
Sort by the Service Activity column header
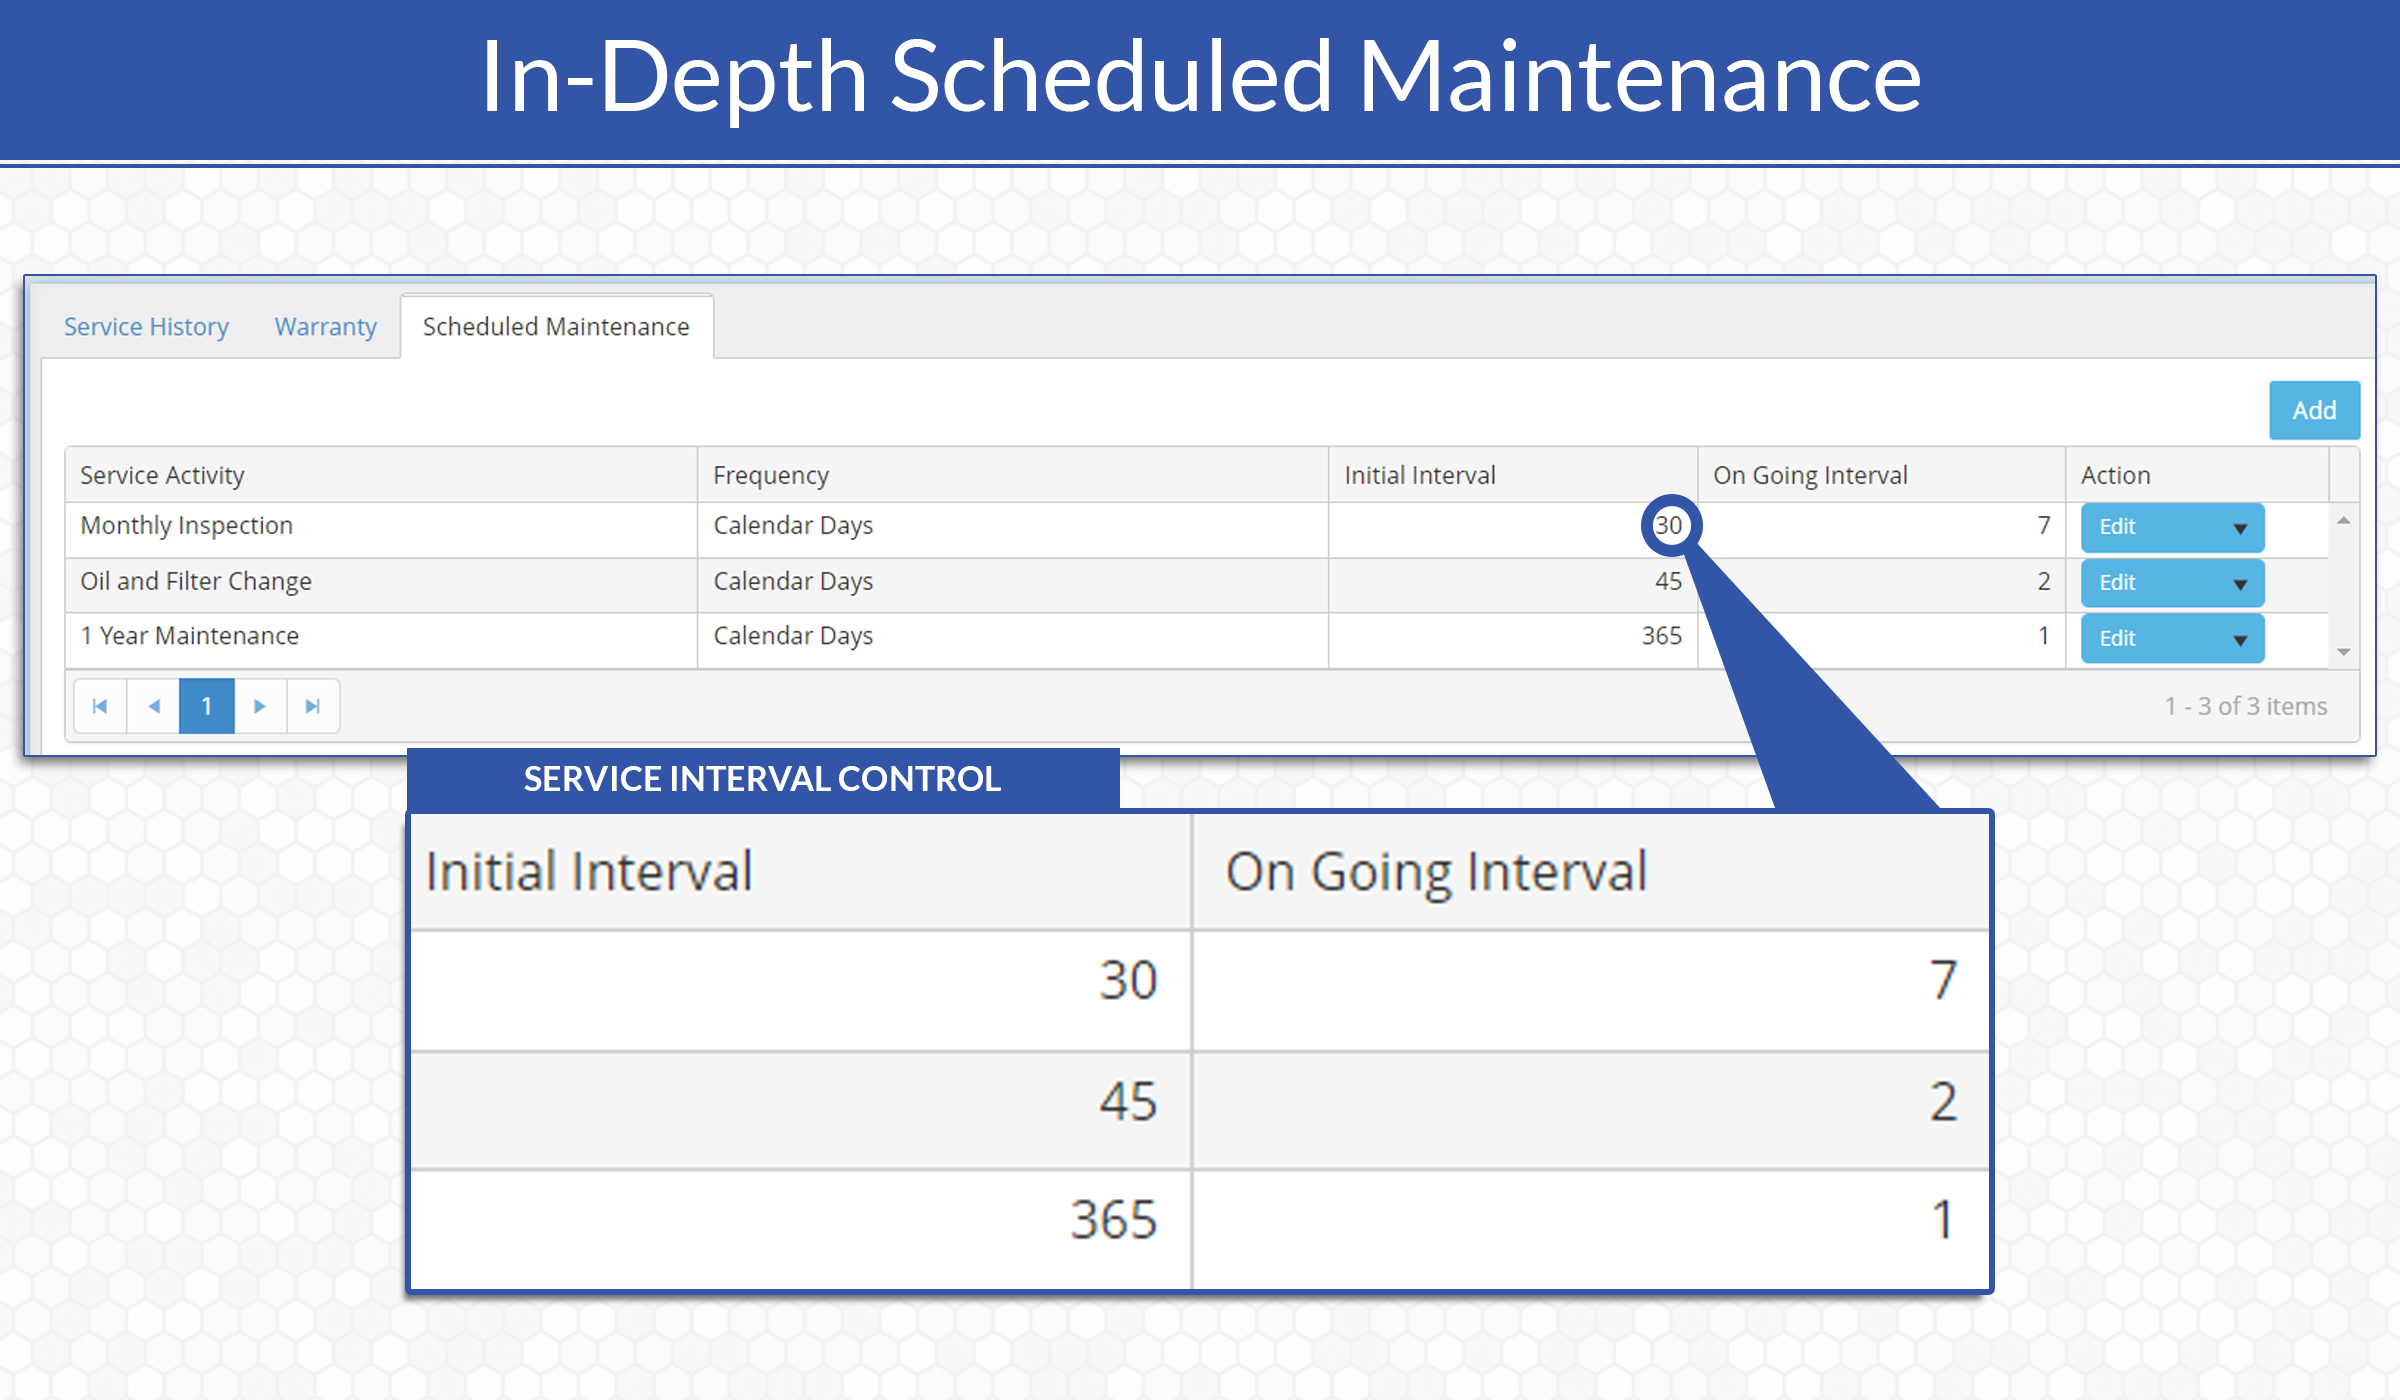click(381, 475)
